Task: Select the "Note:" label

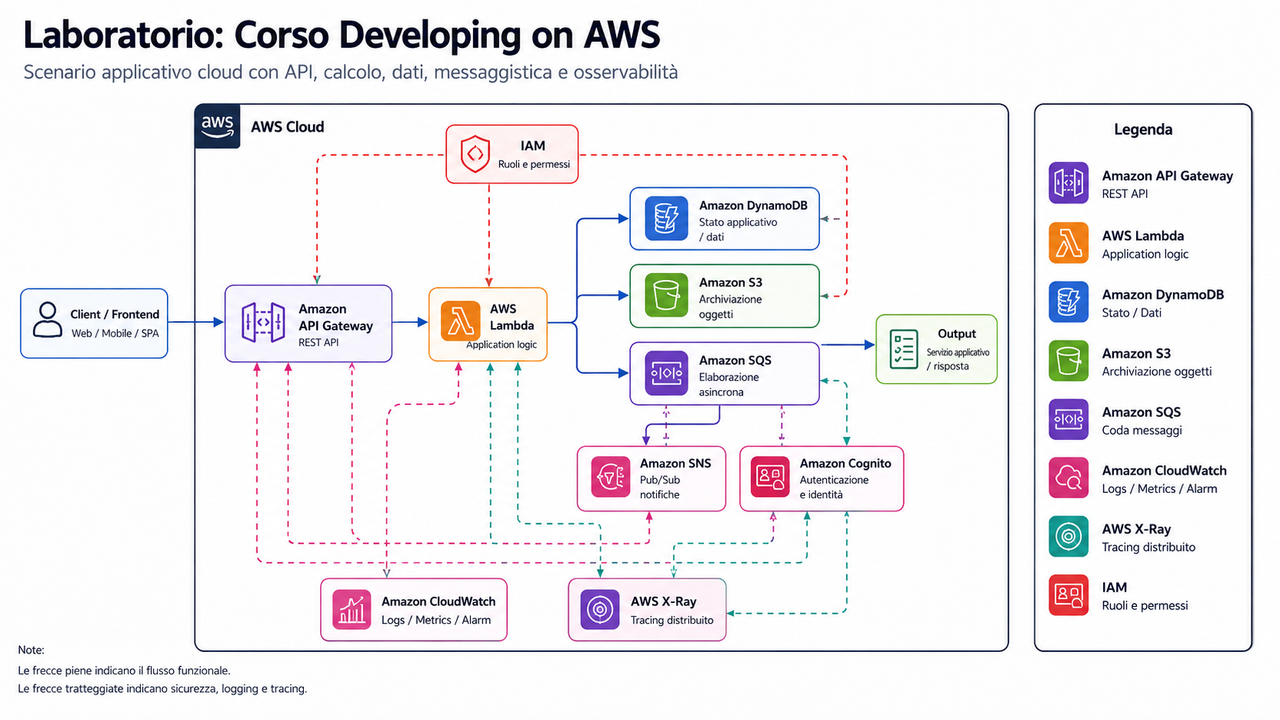Action: (x=32, y=650)
